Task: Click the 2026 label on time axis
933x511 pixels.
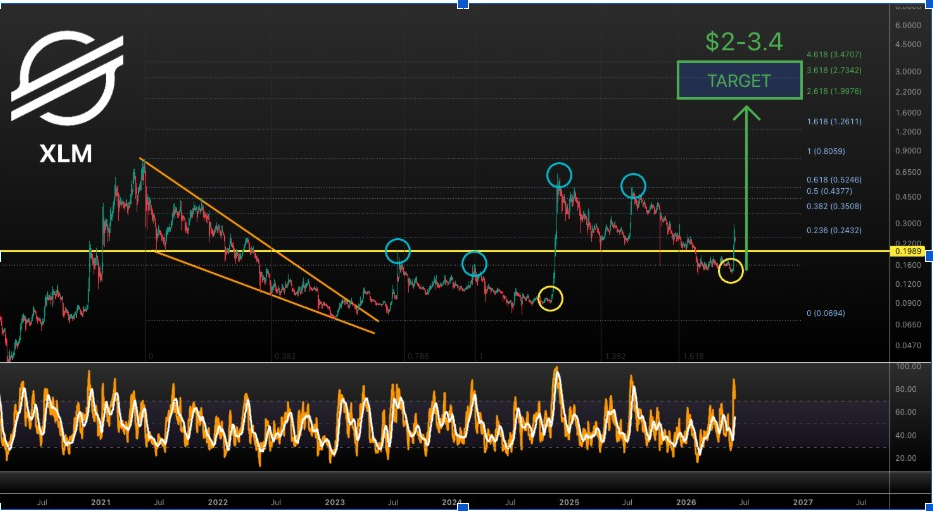Action: [687, 502]
